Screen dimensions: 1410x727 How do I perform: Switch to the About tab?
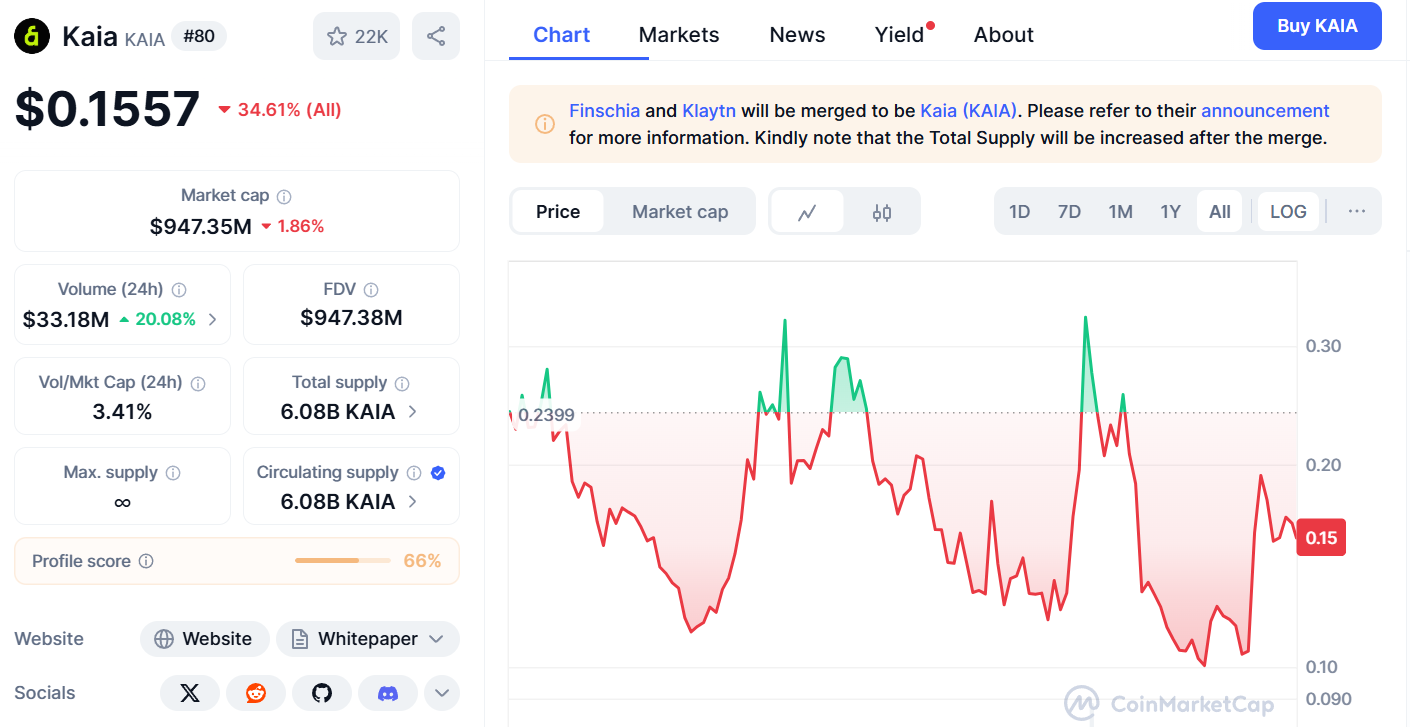coord(1004,35)
